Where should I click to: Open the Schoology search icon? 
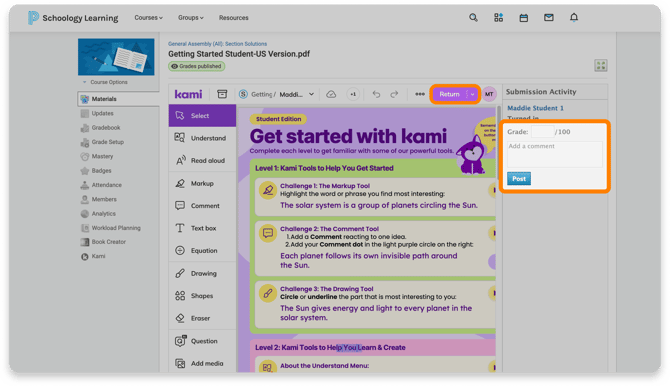click(473, 18)
